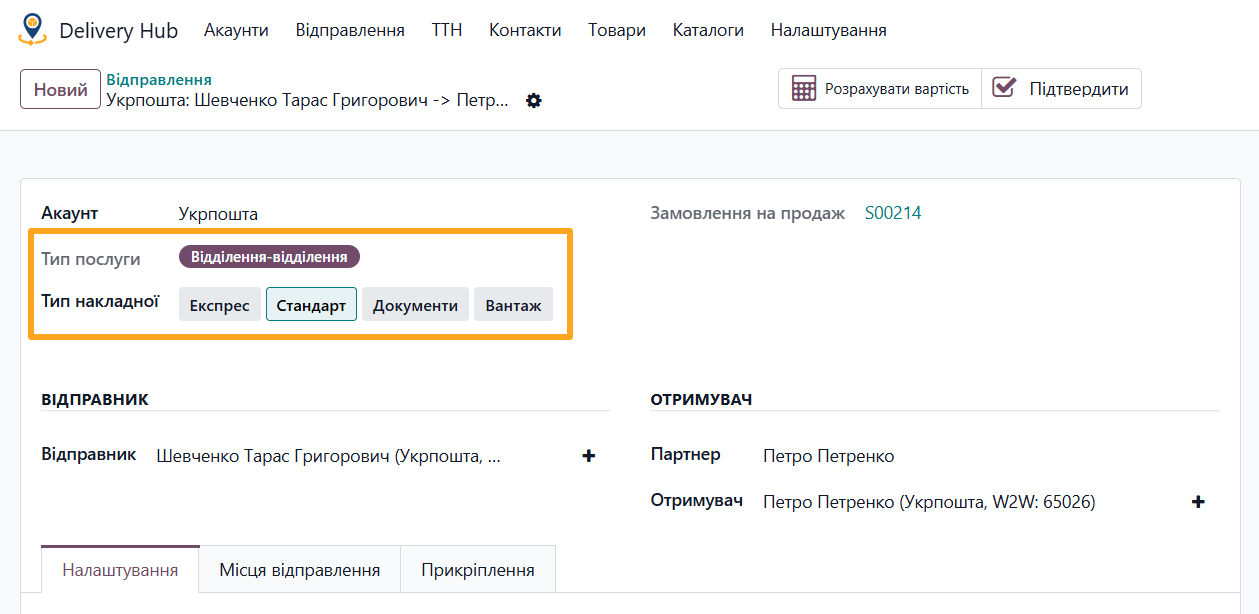Click the Отримувач field with W2W: 65026

(929, 502)
